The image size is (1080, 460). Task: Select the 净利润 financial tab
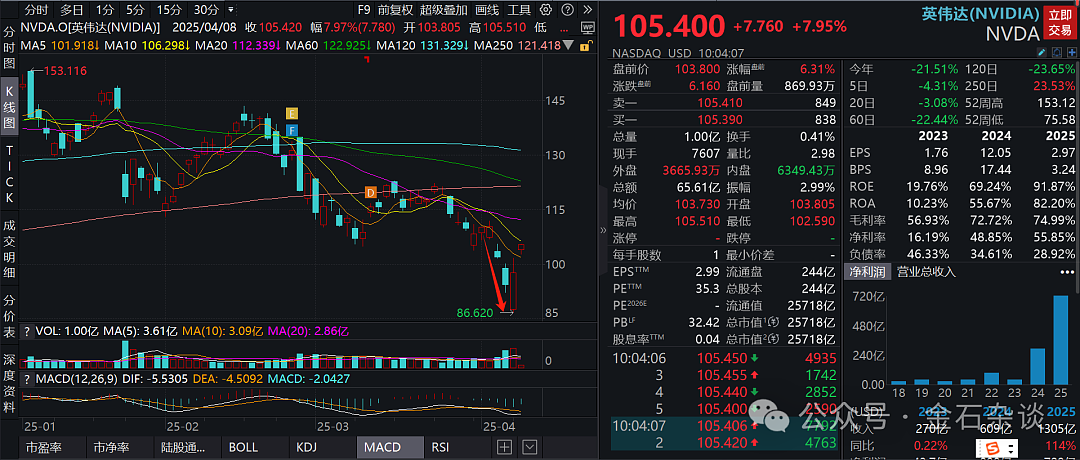[x=868, y=271]
